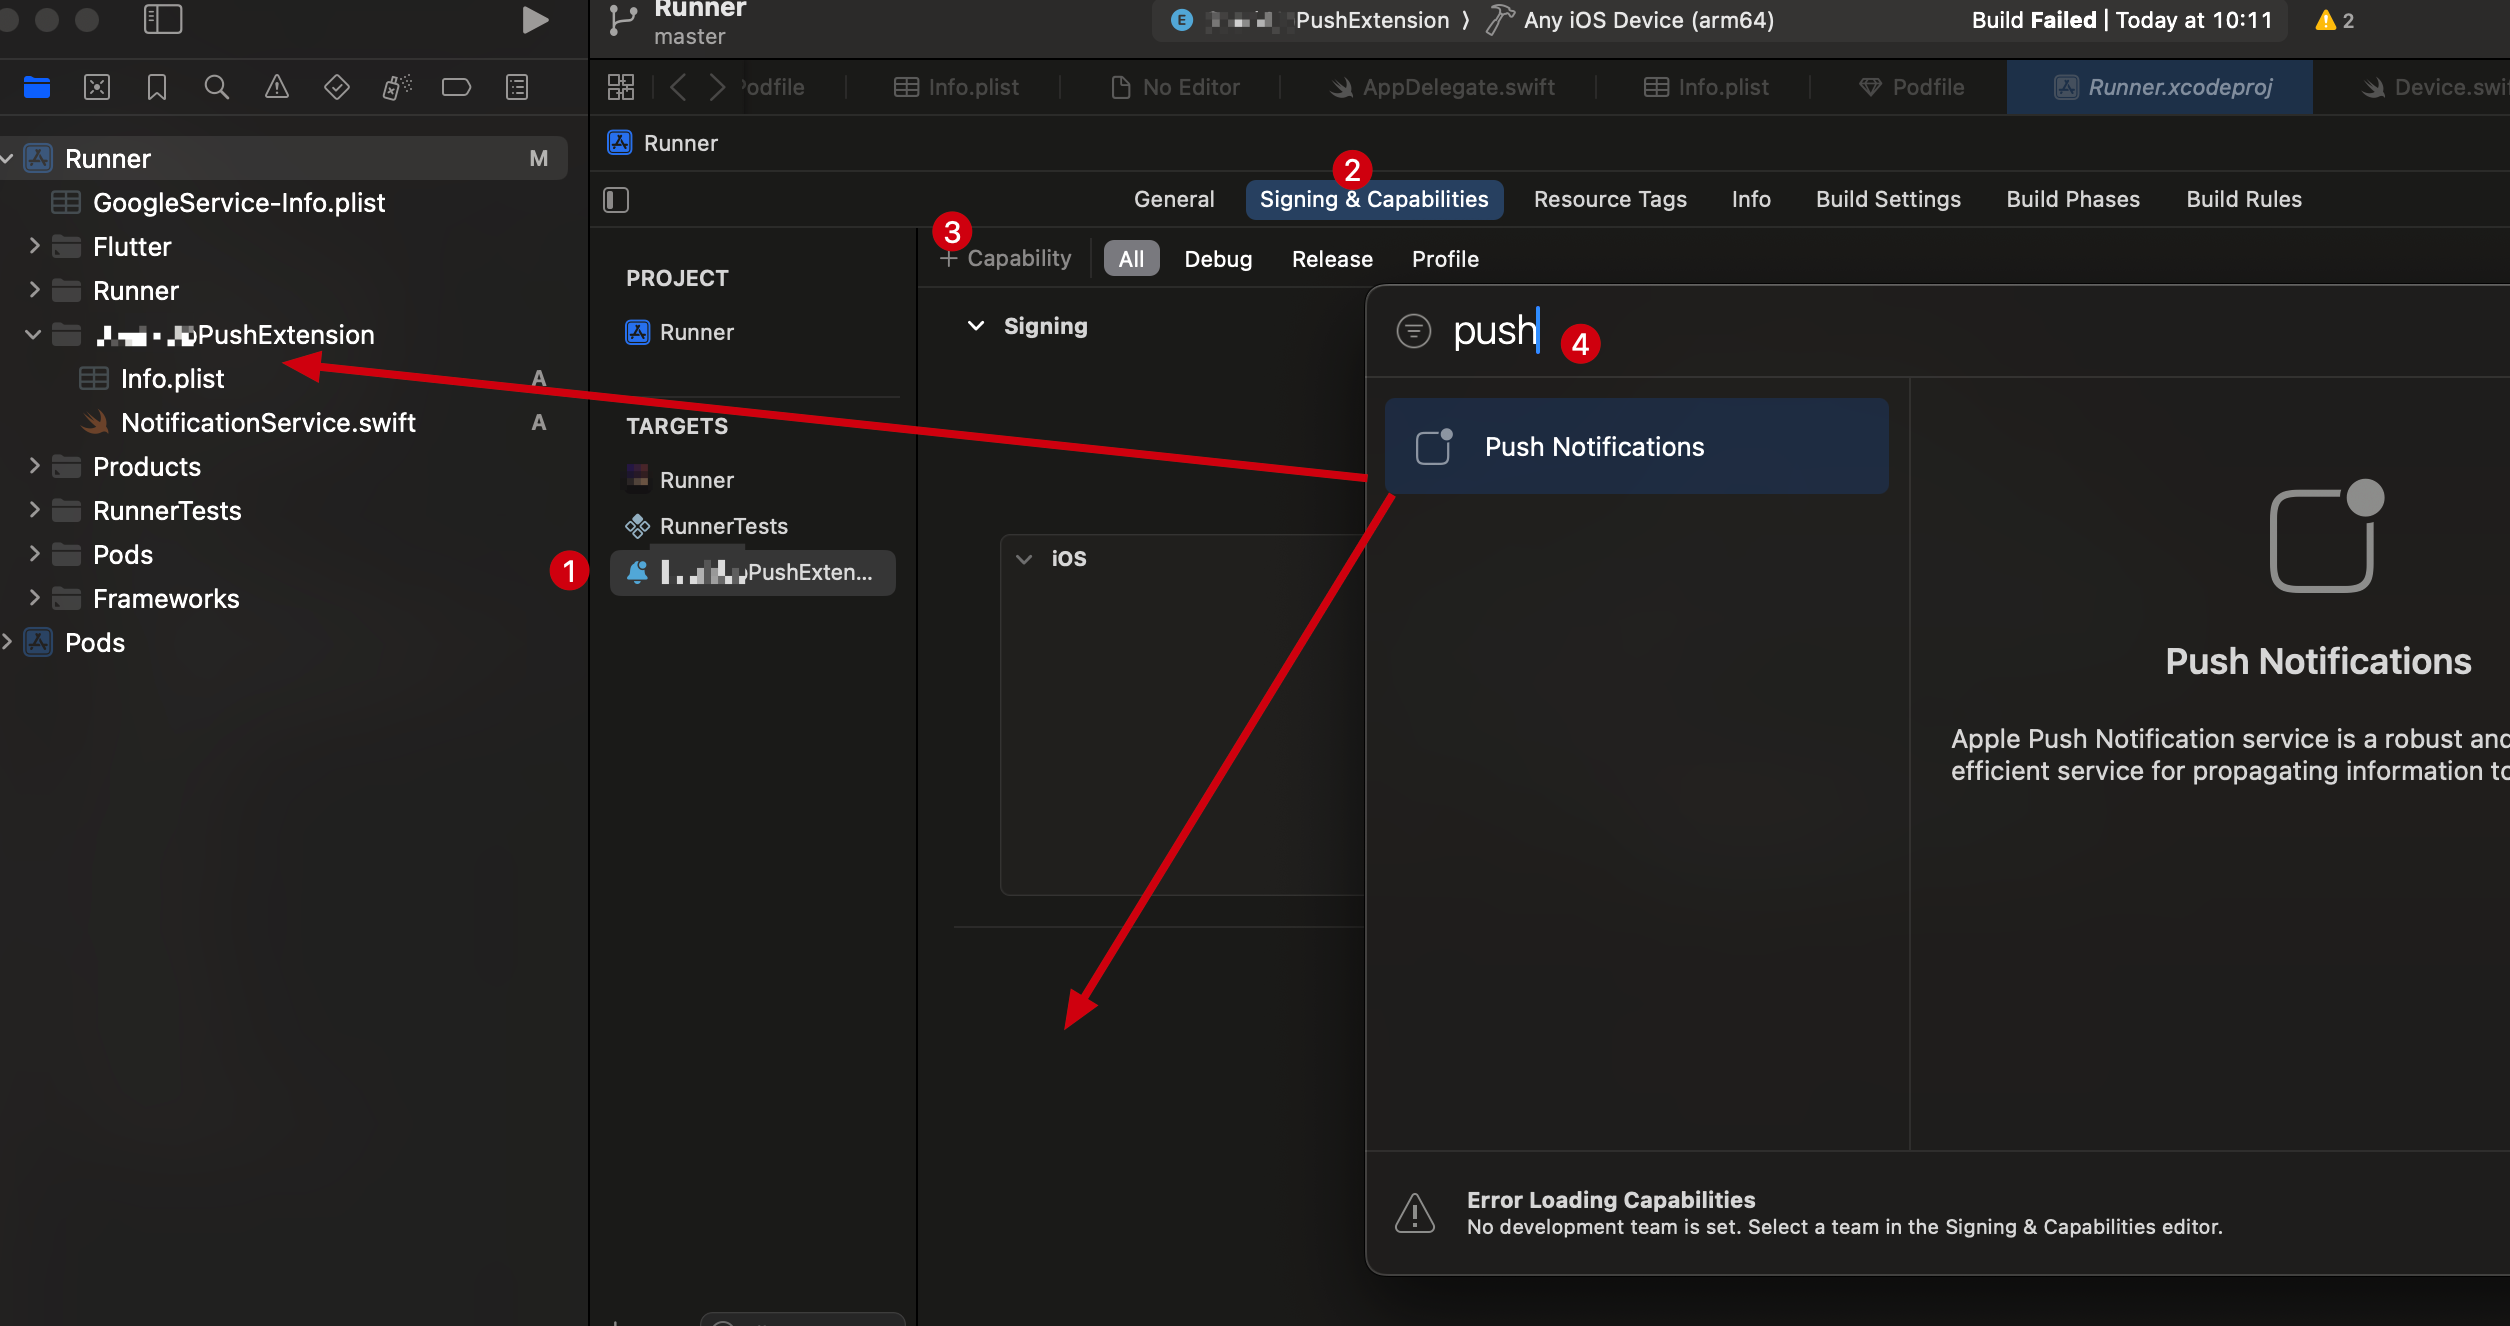Switch to Signing & Capabilities tab
The image size is (2510, 1326).
(x=1374, y=199)
